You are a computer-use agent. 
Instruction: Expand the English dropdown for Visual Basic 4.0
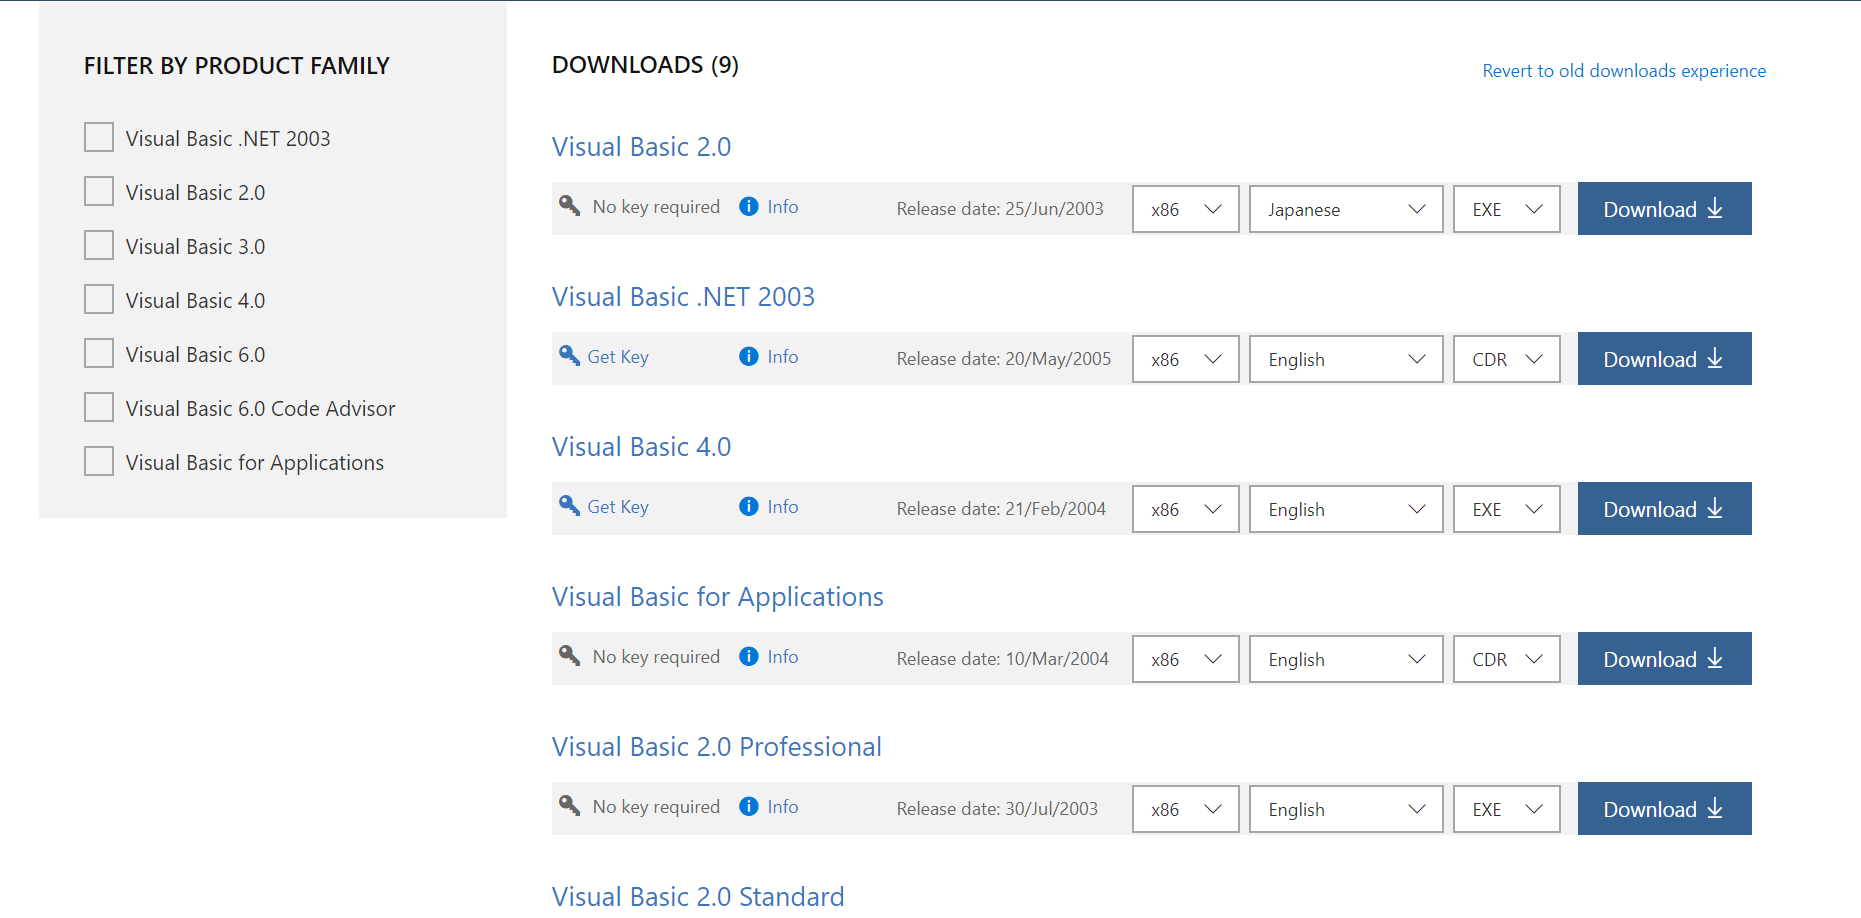pyautogui.click(x=1346, y=509)
